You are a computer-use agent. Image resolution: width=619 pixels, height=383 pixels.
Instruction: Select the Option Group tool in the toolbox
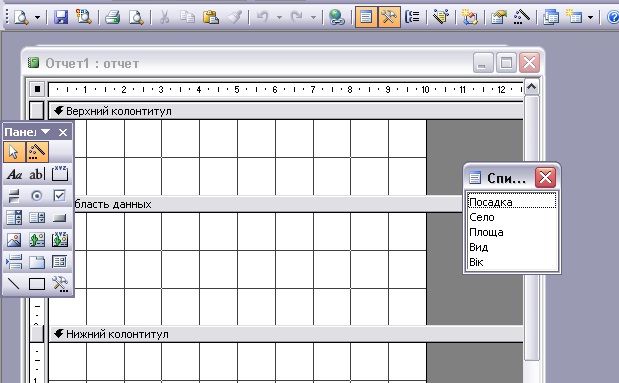coord(60,173)
